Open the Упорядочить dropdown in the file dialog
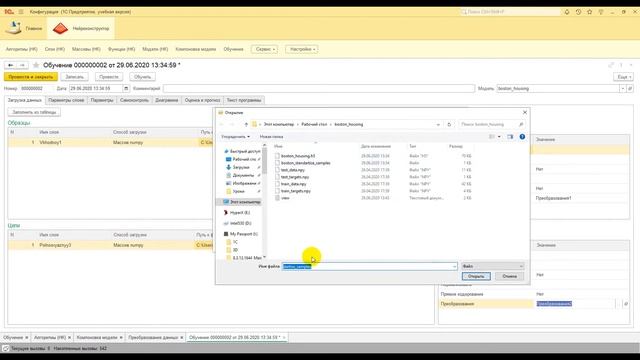The width and height of the screenshot is (640, 360). coord(236,137)
